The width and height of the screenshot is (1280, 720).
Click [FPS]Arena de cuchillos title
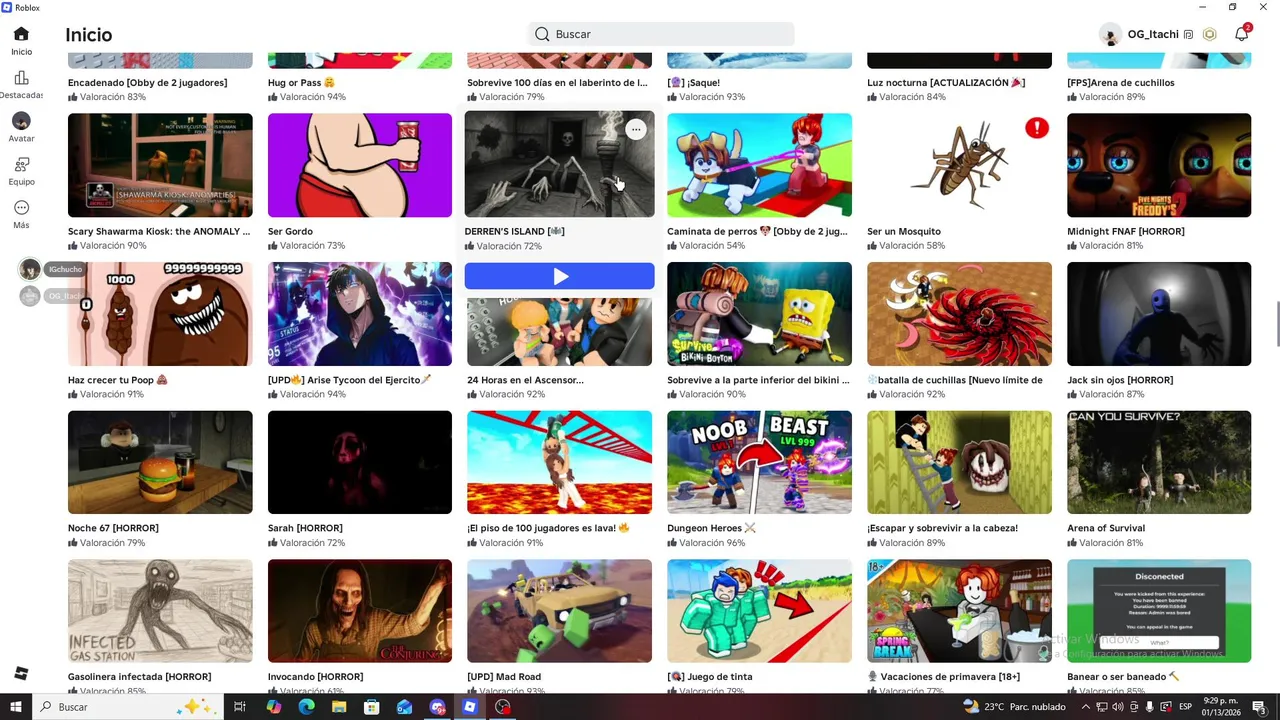point(1121,83)
